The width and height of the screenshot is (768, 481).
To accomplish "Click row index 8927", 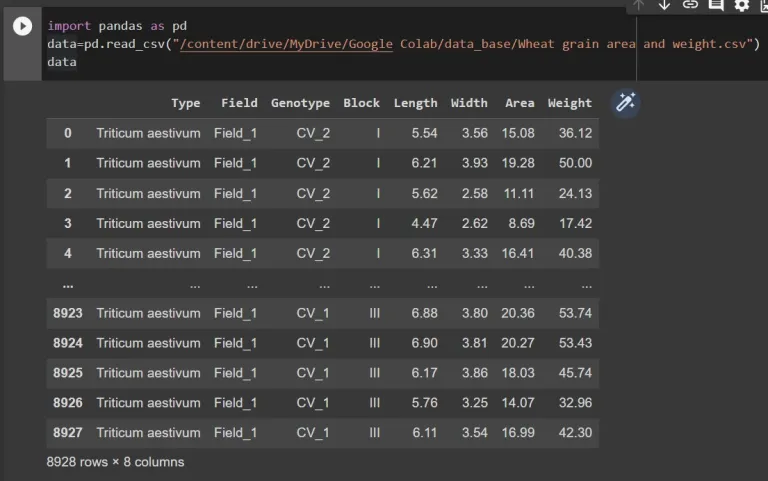I will 68,433.
